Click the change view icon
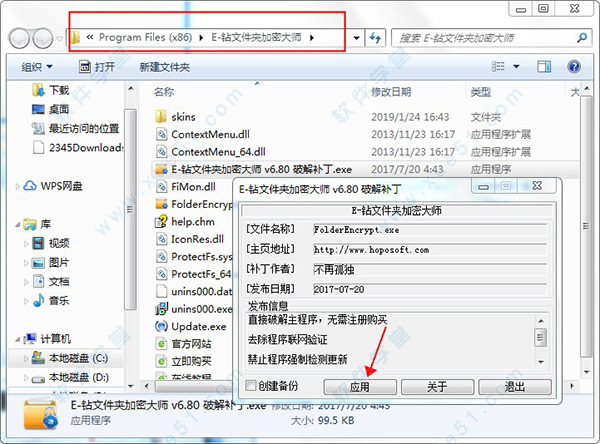This screenshot has width=600, height=444. 498,66
